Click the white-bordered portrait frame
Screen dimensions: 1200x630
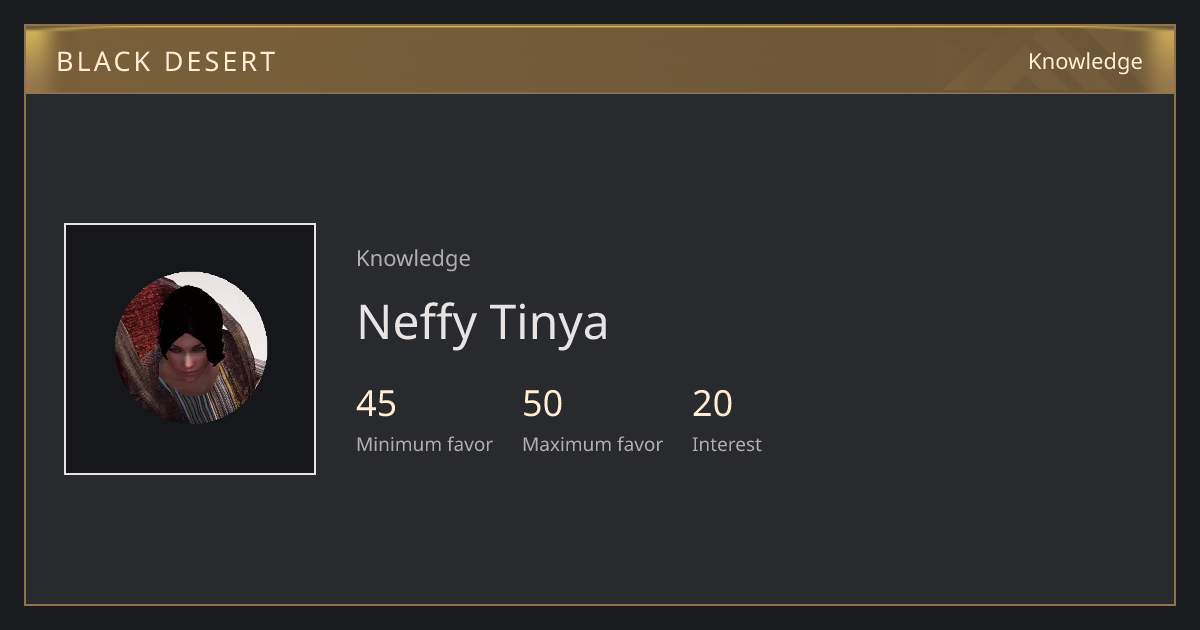pos(190,349)
